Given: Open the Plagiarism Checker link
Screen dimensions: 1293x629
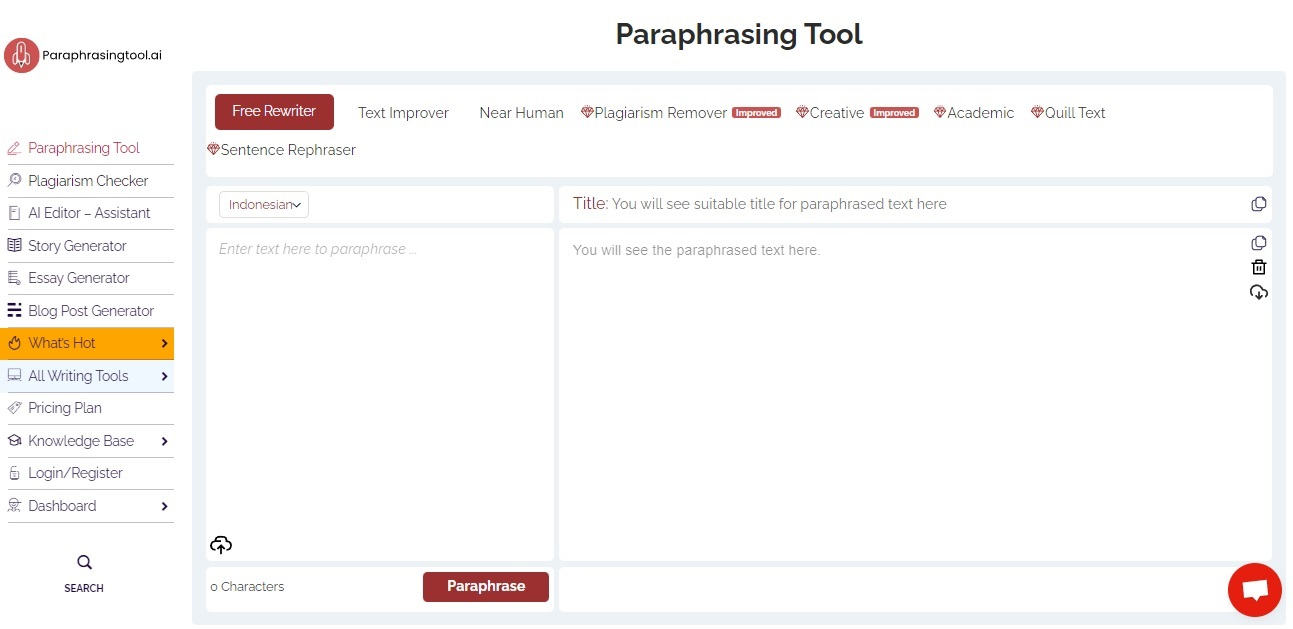Looking at the screenshot, I should [x=88, y=181].
